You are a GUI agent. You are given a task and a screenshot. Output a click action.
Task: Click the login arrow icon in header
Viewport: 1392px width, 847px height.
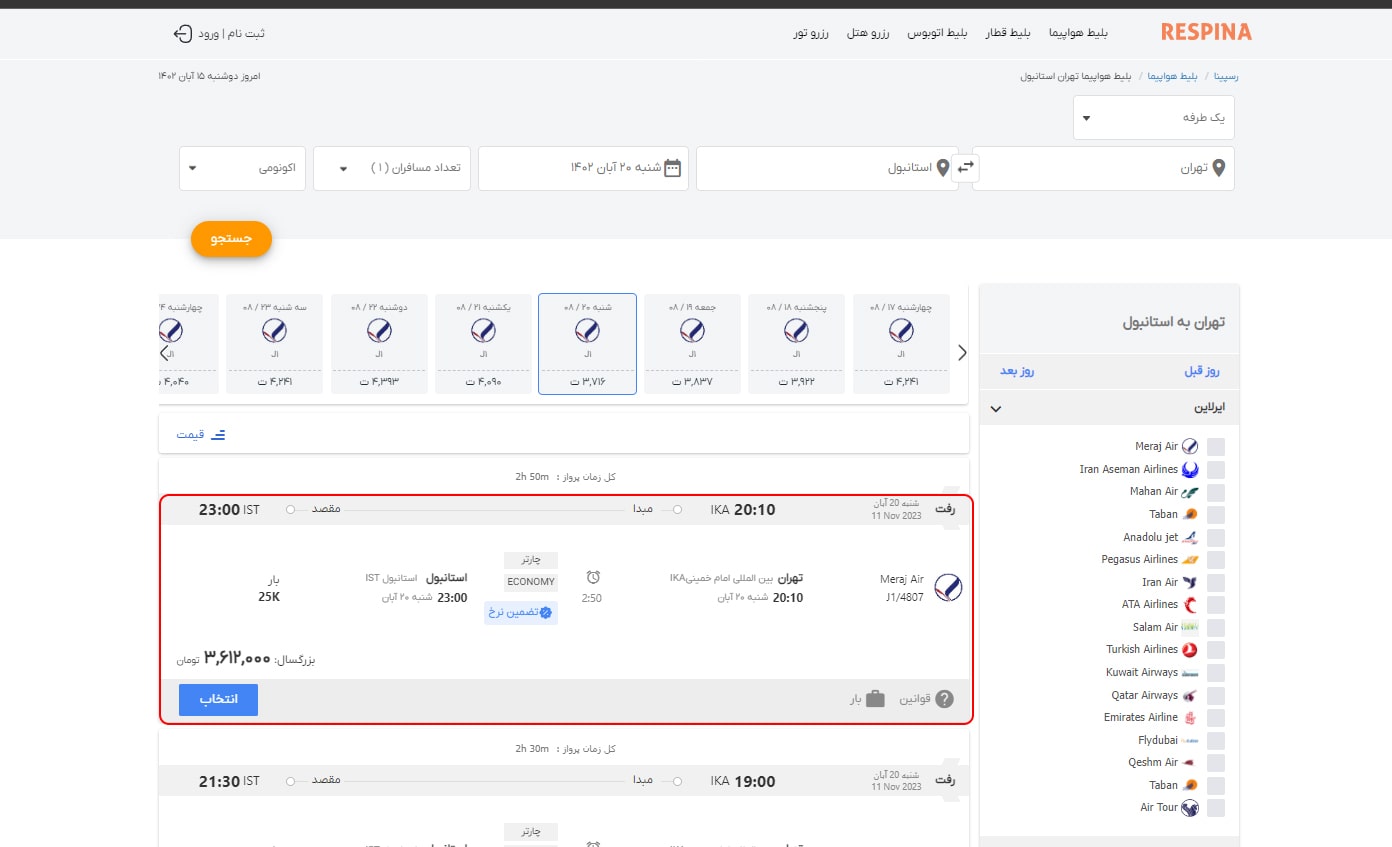tap(182, 33)
